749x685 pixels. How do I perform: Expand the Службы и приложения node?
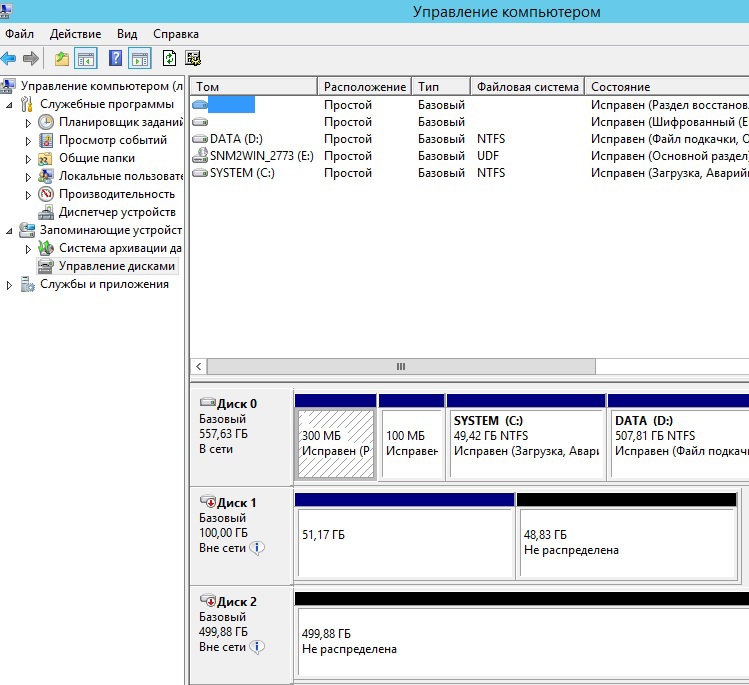(9, 285)
